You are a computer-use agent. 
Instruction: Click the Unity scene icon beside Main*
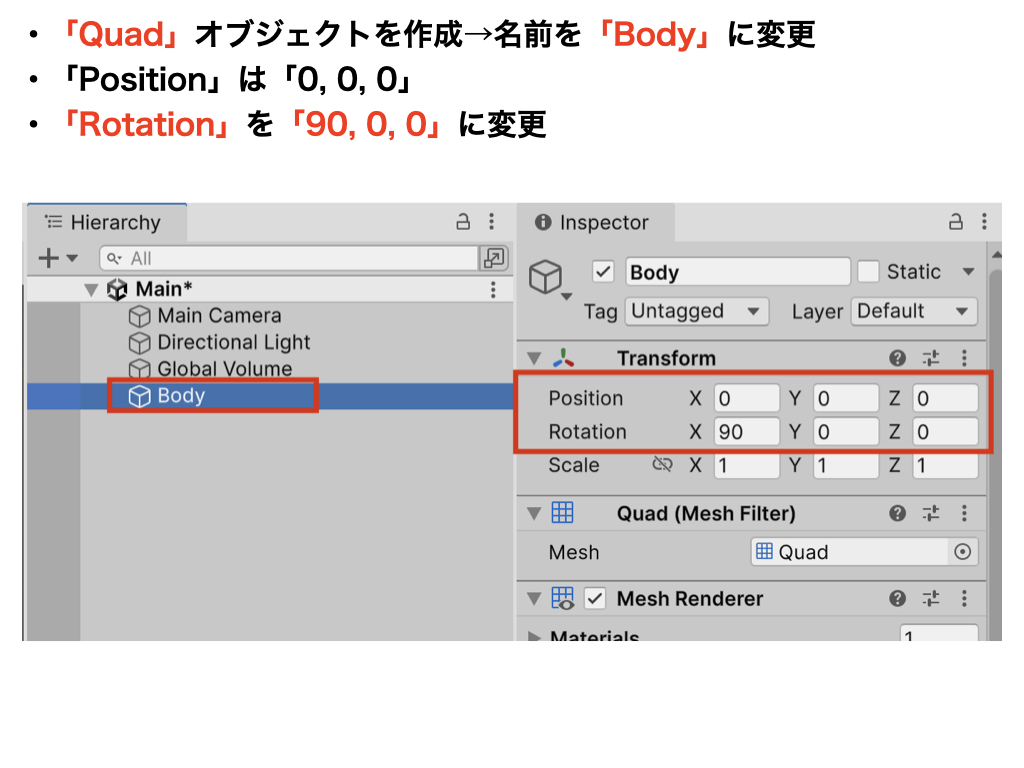117,289
